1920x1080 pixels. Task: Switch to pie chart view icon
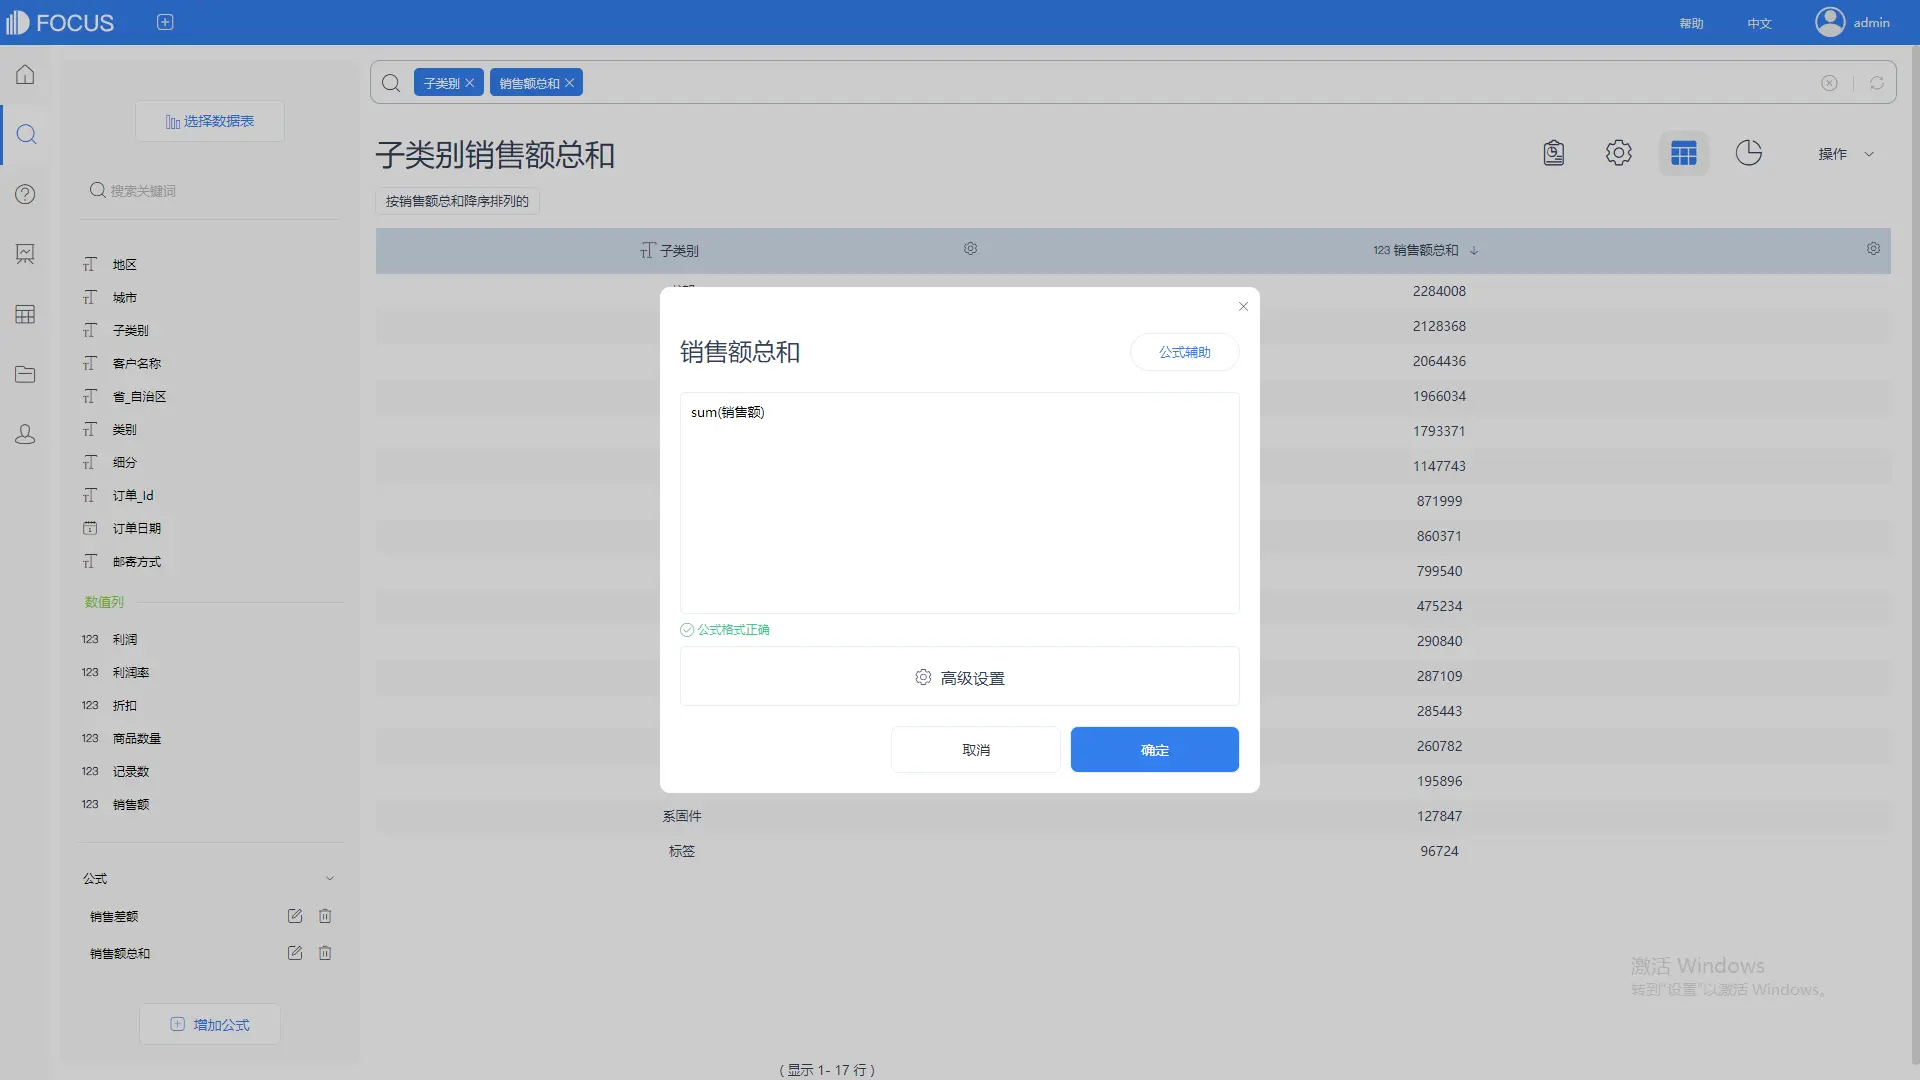coord(1748,153)
